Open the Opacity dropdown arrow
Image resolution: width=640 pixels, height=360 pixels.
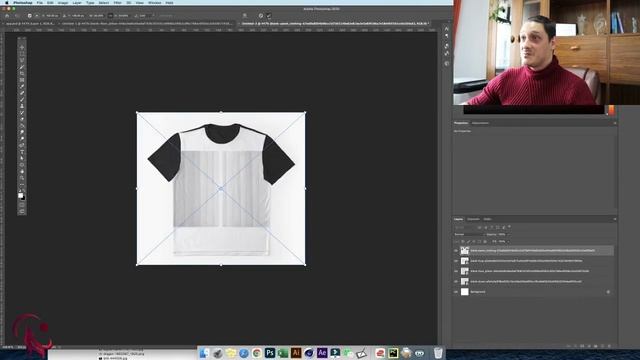508,234
